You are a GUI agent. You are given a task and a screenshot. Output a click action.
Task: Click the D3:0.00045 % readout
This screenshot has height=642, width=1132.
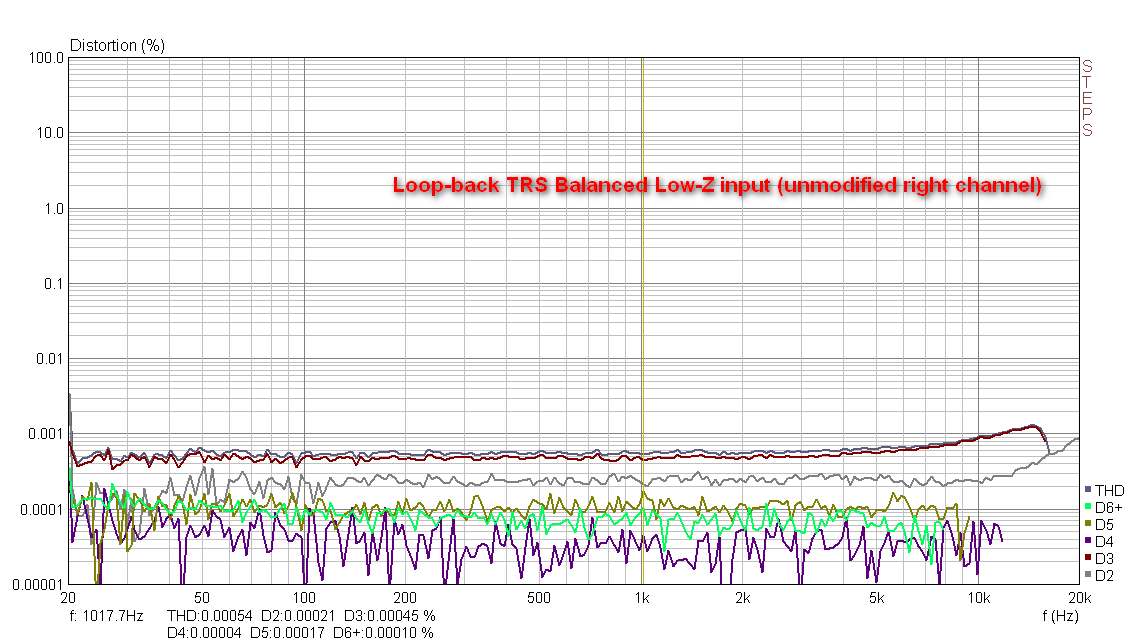389,616
